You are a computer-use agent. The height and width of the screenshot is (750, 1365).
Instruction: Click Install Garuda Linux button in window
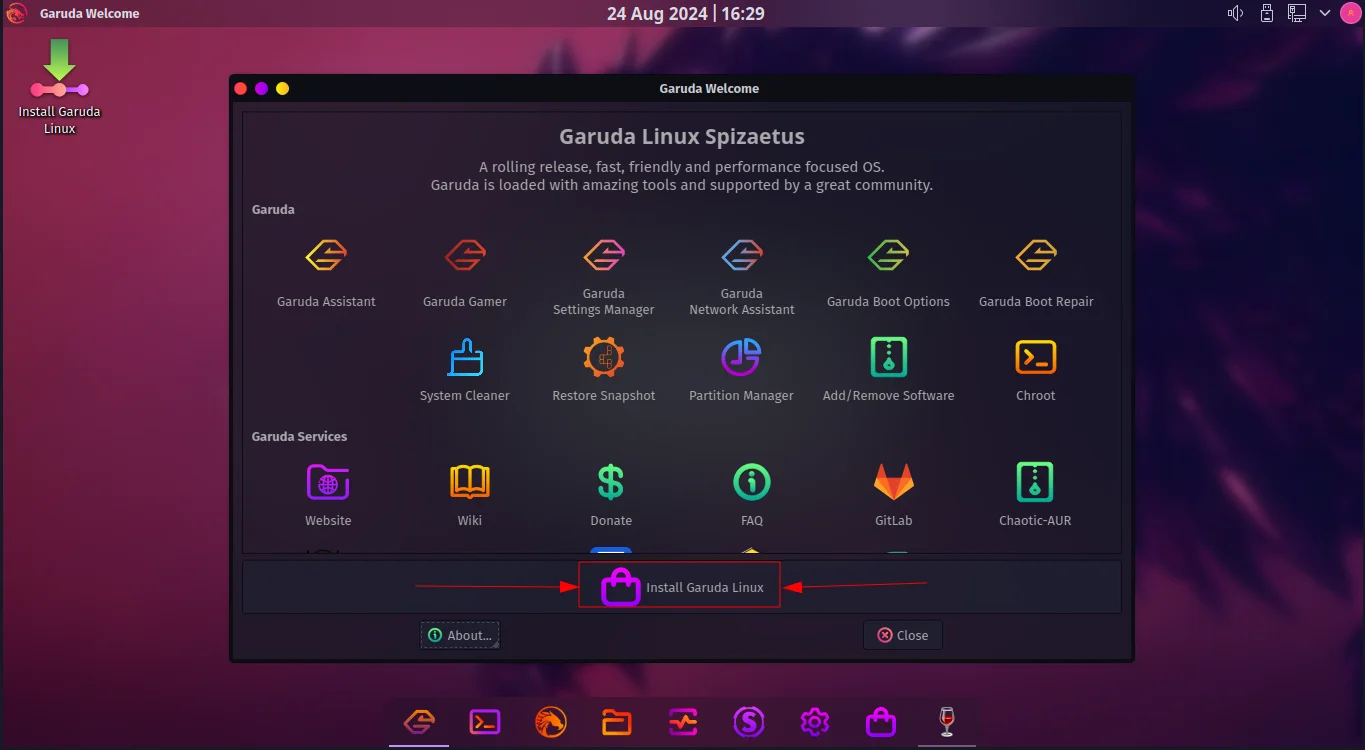click(680, 587)
